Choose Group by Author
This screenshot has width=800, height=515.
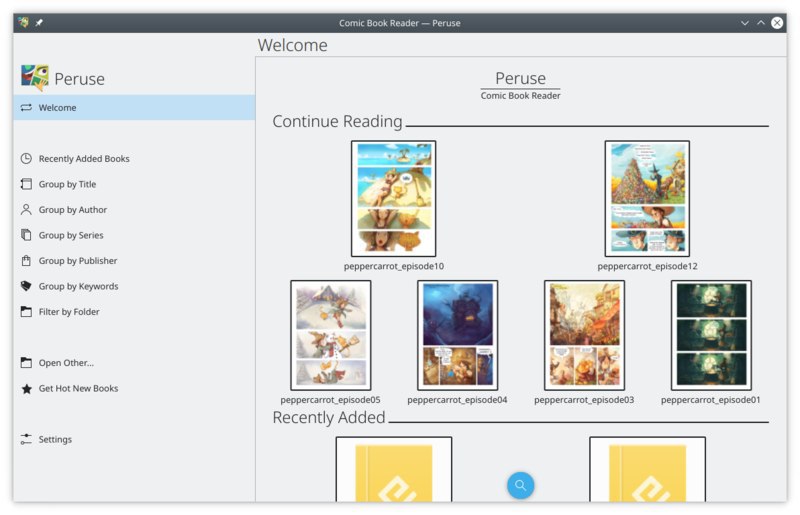[134, 210]
